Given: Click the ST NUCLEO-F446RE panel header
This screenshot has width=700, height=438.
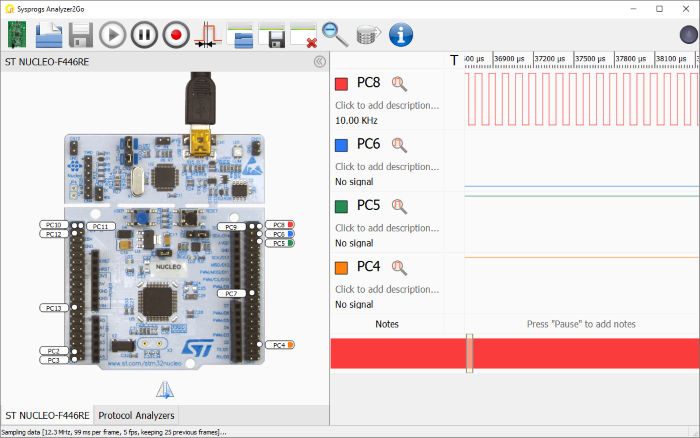Looking at the screenshot, I should point(47,62).
